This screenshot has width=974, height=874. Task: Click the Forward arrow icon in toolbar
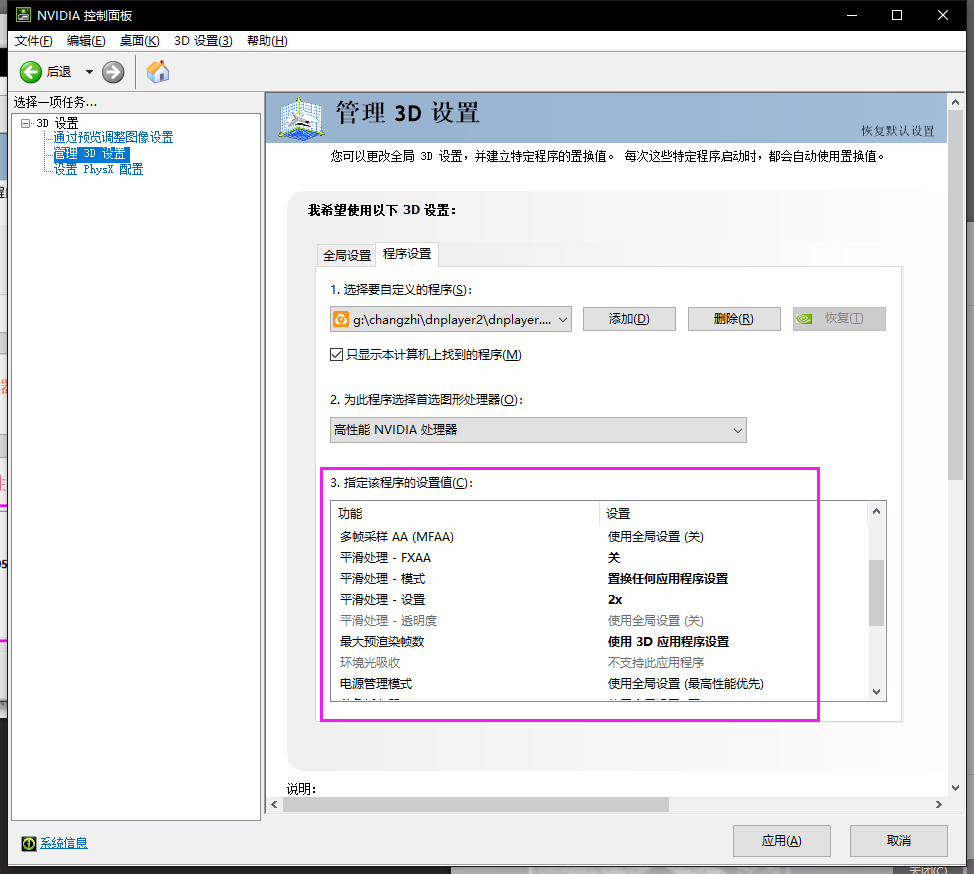(113, 71)
